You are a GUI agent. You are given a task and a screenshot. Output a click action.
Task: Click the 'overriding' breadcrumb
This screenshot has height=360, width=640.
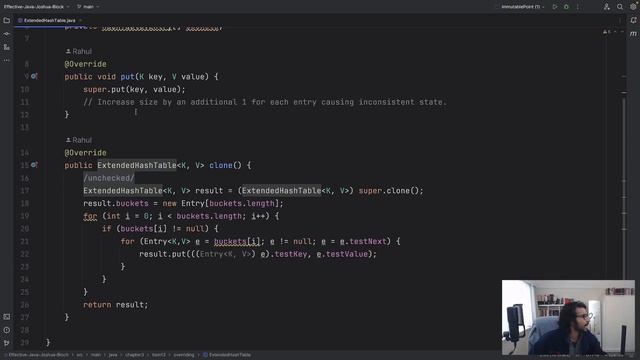point(184,355)
